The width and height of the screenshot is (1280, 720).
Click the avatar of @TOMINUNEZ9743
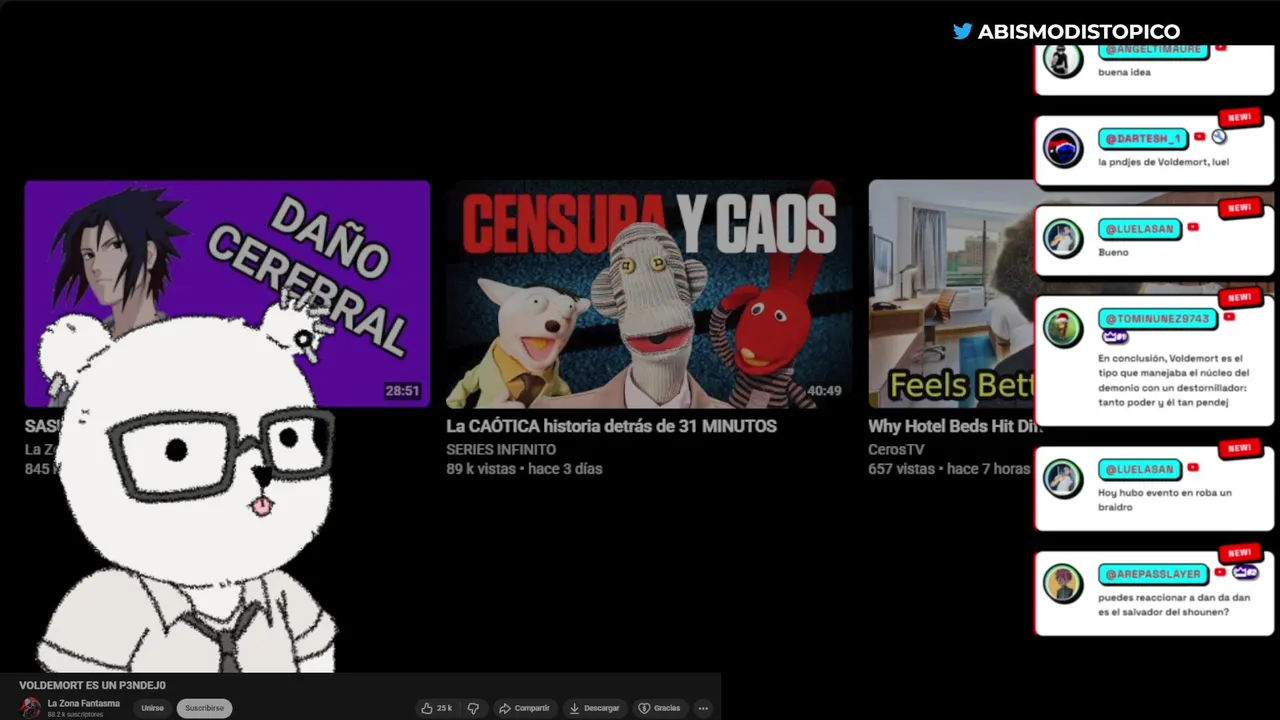(1063, 328)
